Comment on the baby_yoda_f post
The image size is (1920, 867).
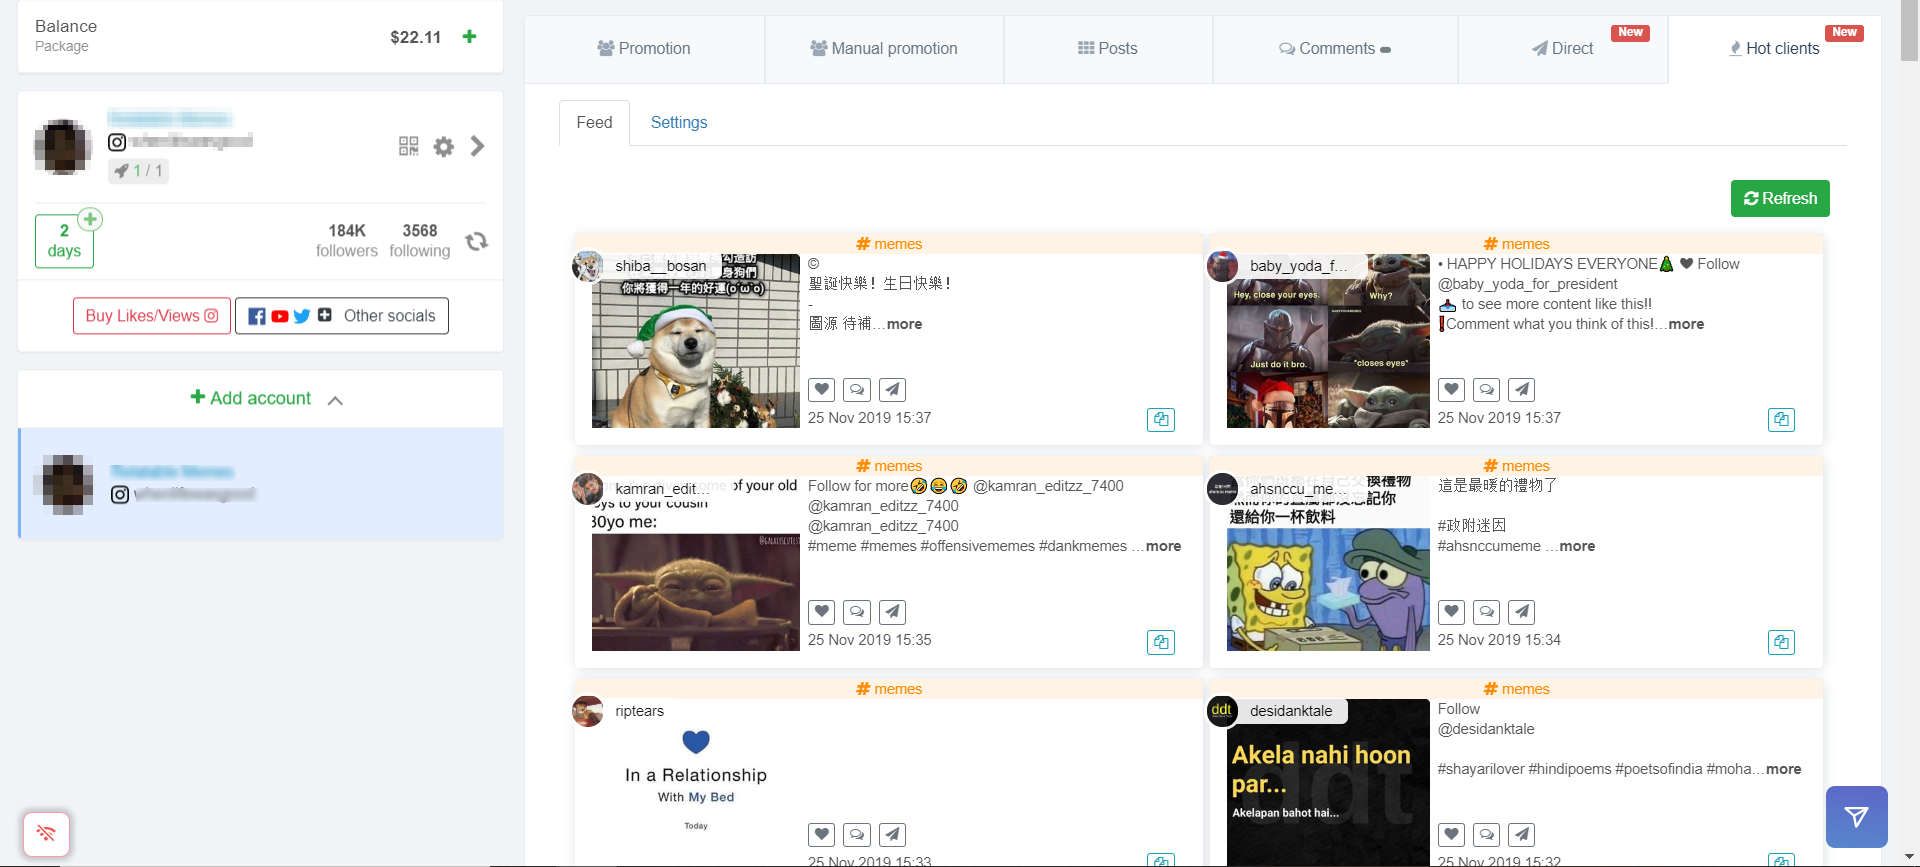1487,389
